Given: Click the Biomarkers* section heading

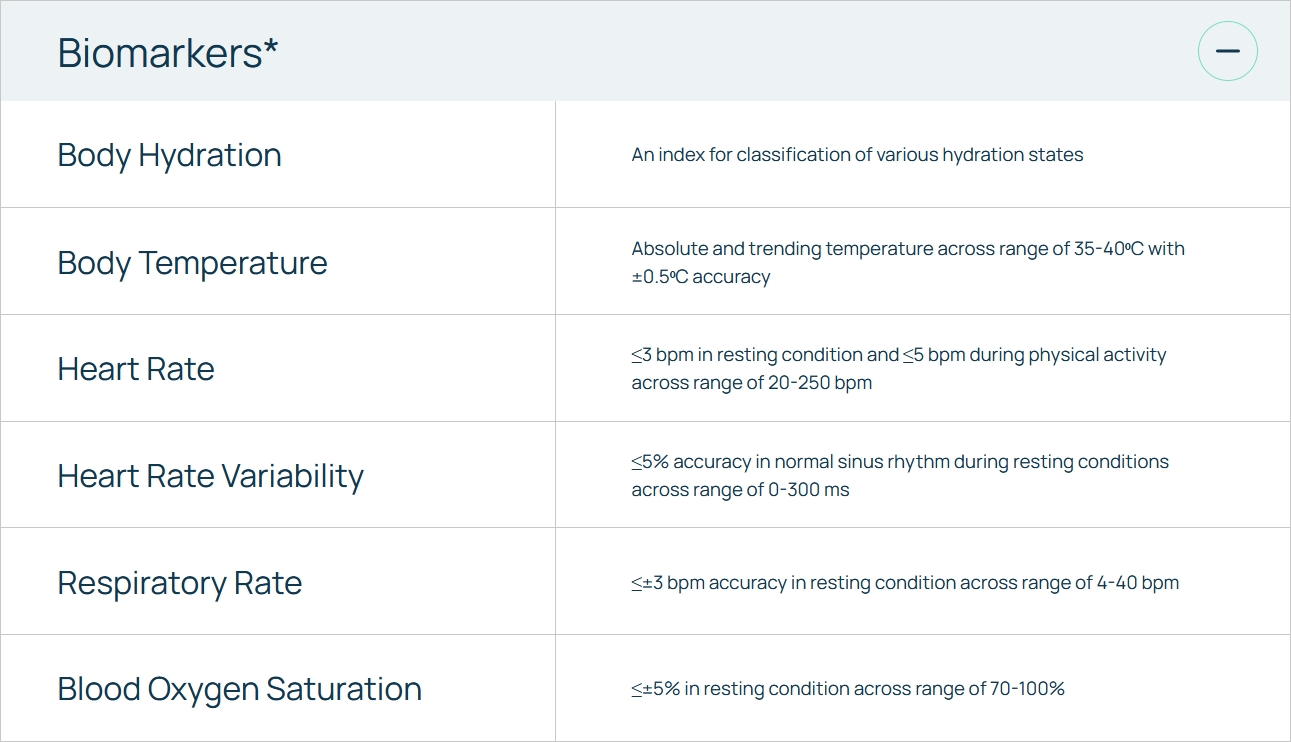Looking at the screenshot, I should pyautogui.click(x=168, y=52).
